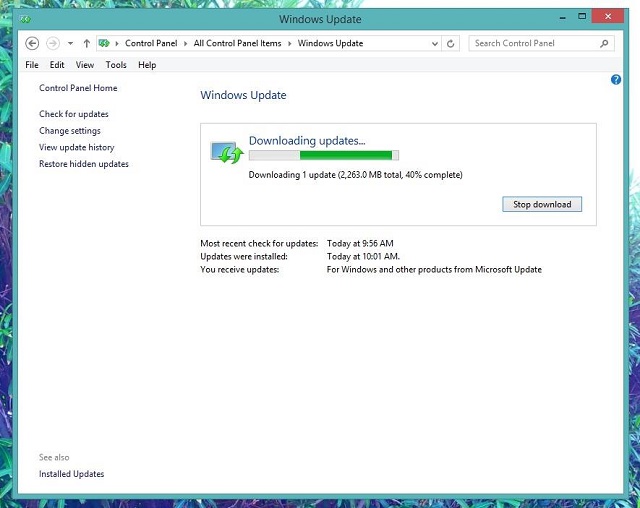Click Check for updates
Viewport: 640px width, 508px height.
click(74, 114)
